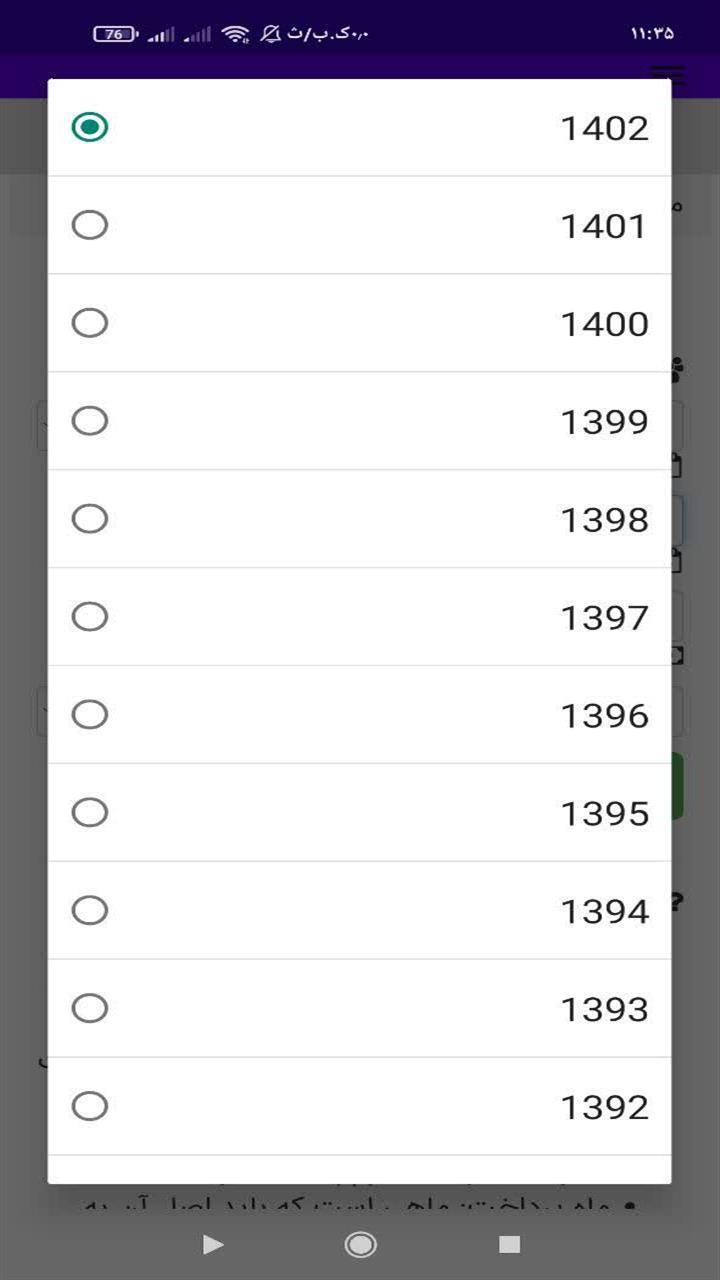Image resolution: width=720 pixels, height=1280 pixels.
Task: Choose year 1402 from the list
Action: pyautogui.click(x=360, y=128)
